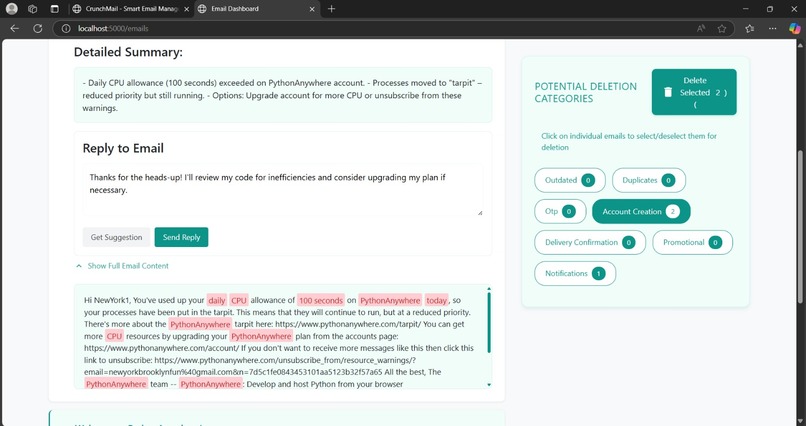Collapse the Show Full Email Content section
The image size is (806, 426).
(x=122, y=266)
